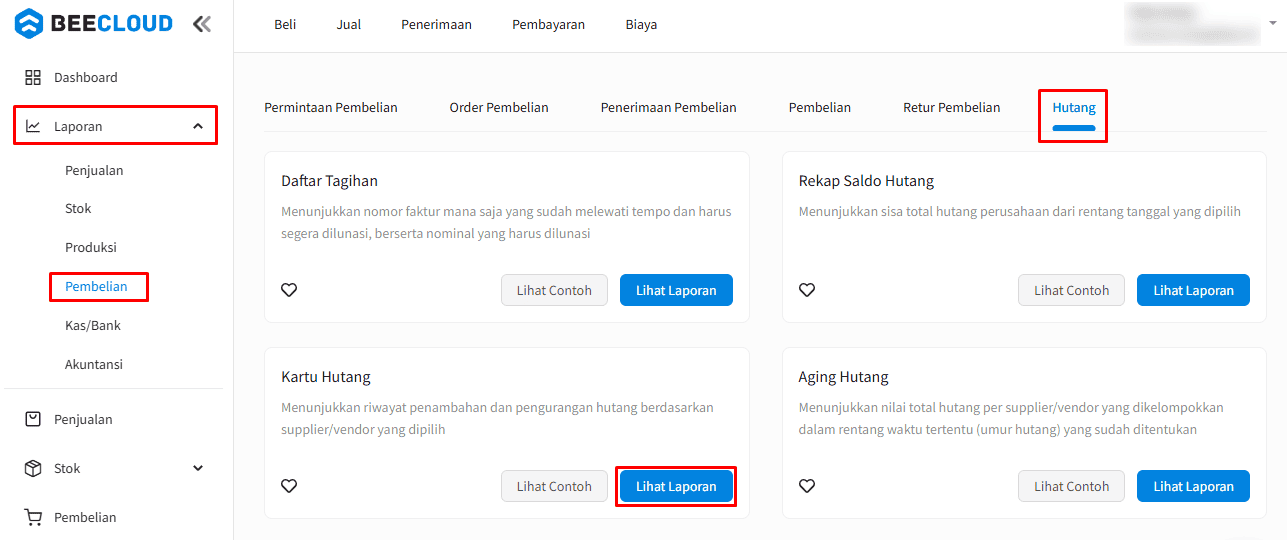The image size is (1287, 540).
Task: Open Dashboard via its grid icon
Action: point(33,77)
